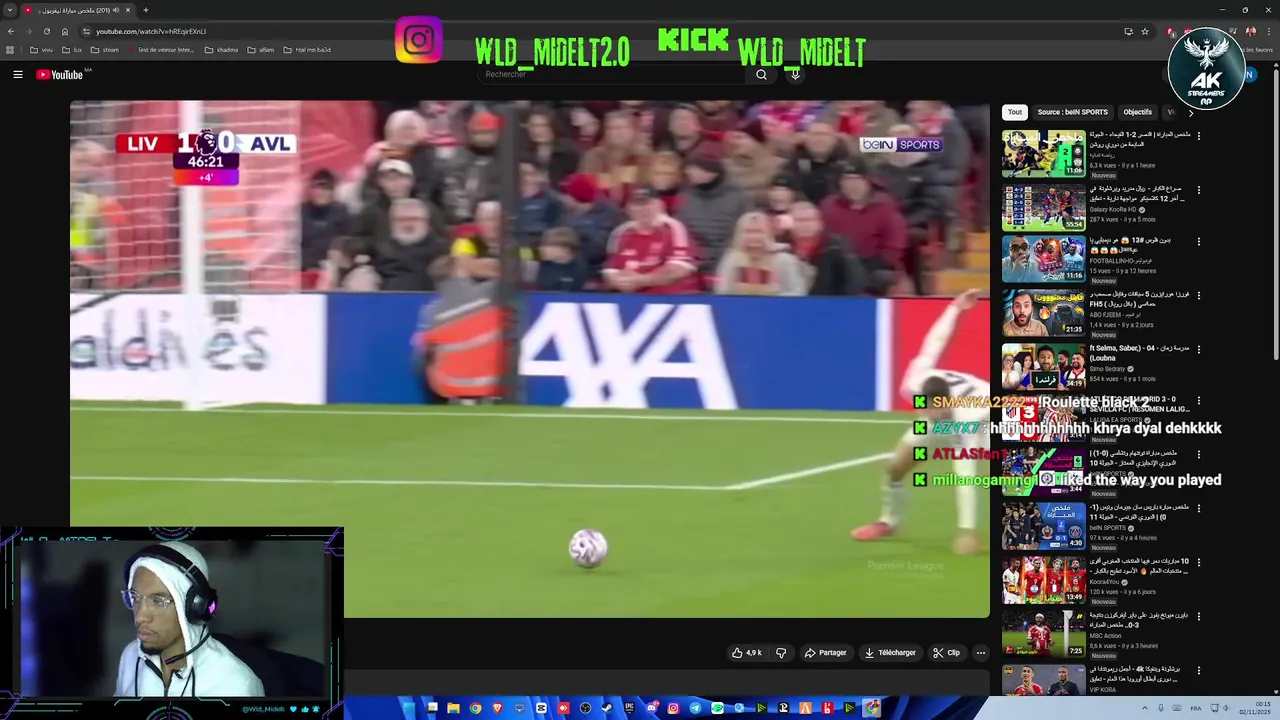Focus the Rechercher search field
Screen dimensions: 1280x720
(x=612, y=74)
